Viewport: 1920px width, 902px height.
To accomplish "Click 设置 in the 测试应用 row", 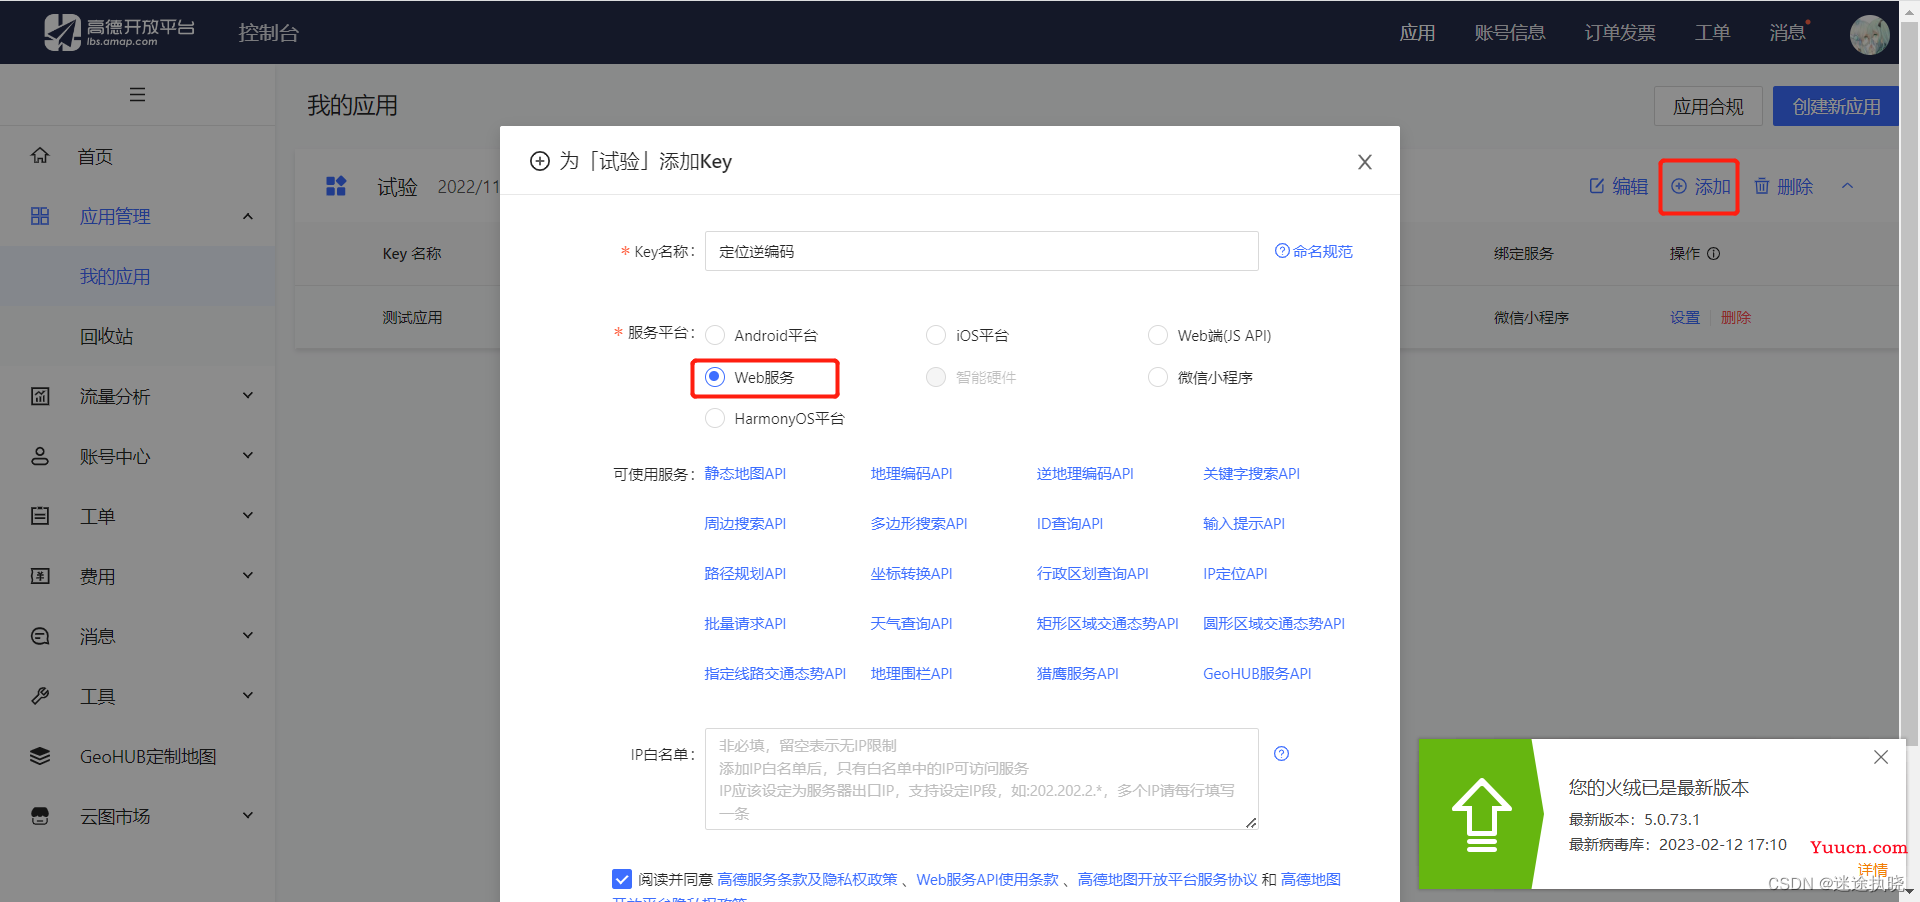I will (1685, 317).
